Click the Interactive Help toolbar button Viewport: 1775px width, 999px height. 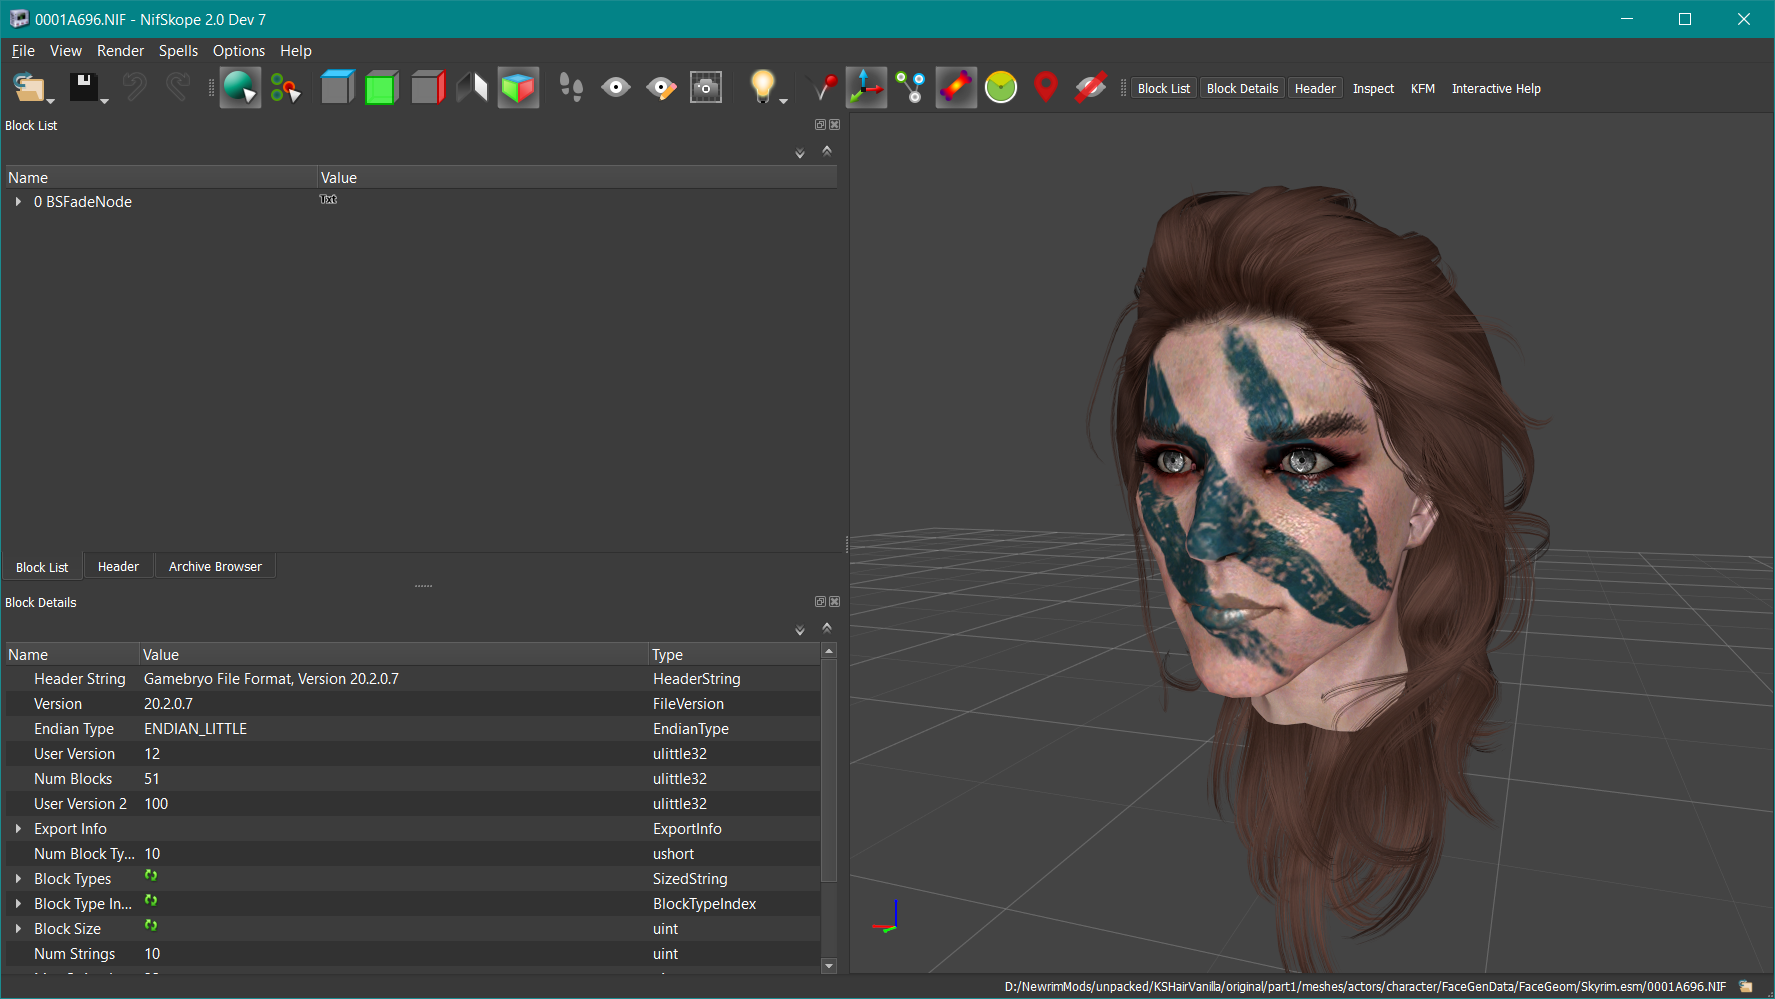(x=1495, y=89)
